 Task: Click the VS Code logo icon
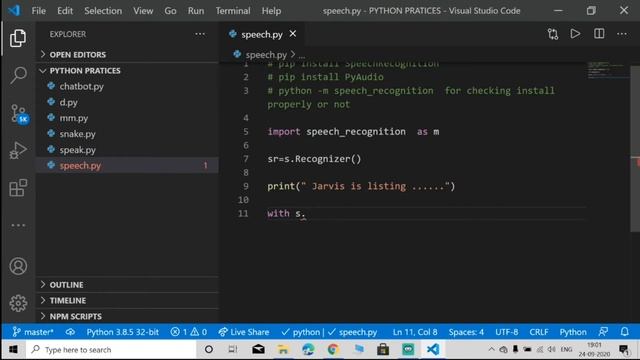tap(14, 10)
